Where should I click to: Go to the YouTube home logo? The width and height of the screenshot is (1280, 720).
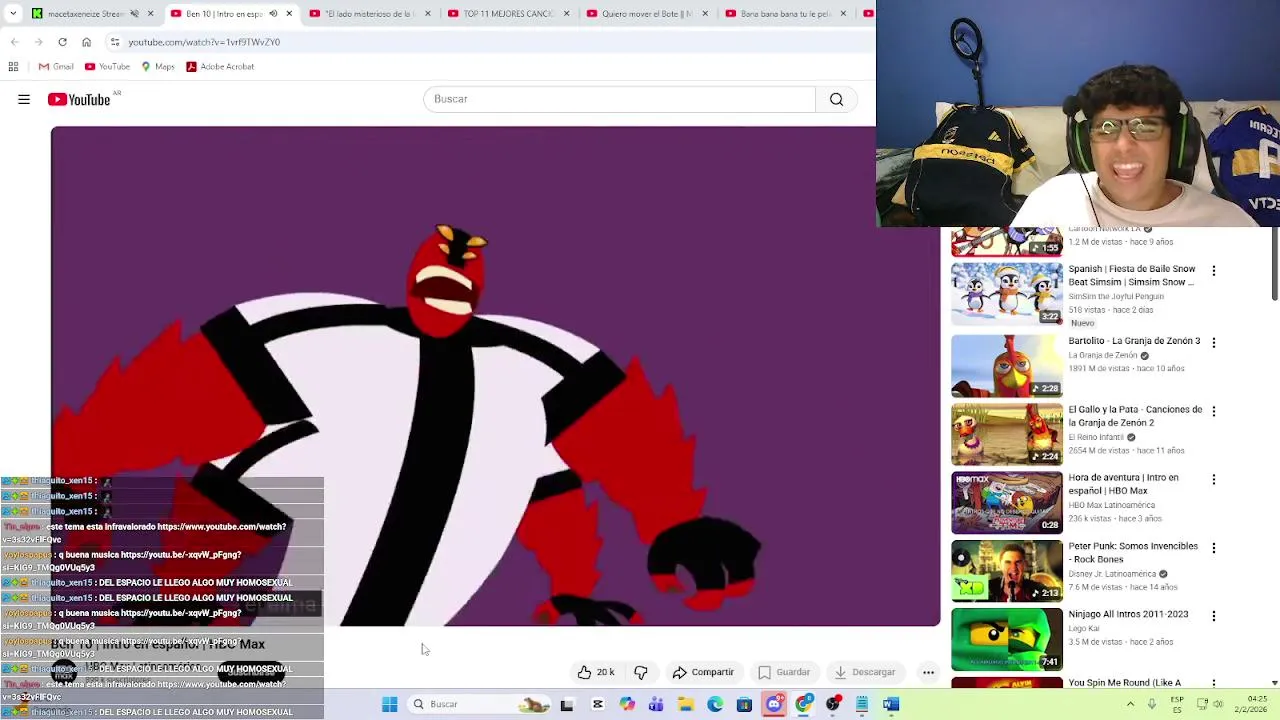pyautogui.click(x=79, y=99)
